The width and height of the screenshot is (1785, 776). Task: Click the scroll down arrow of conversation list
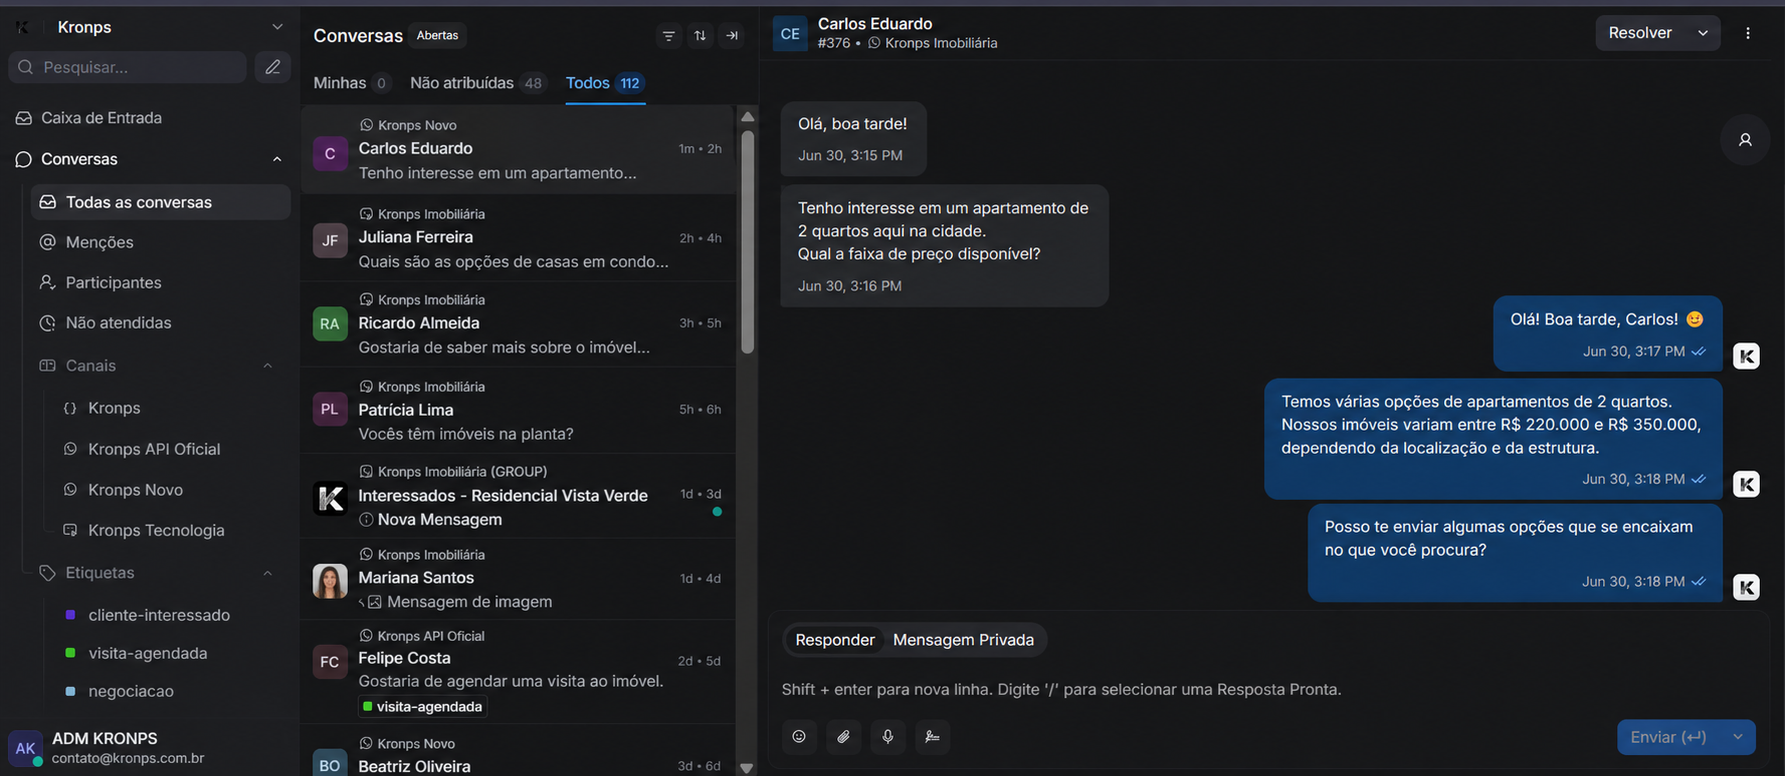pos(747,768)
